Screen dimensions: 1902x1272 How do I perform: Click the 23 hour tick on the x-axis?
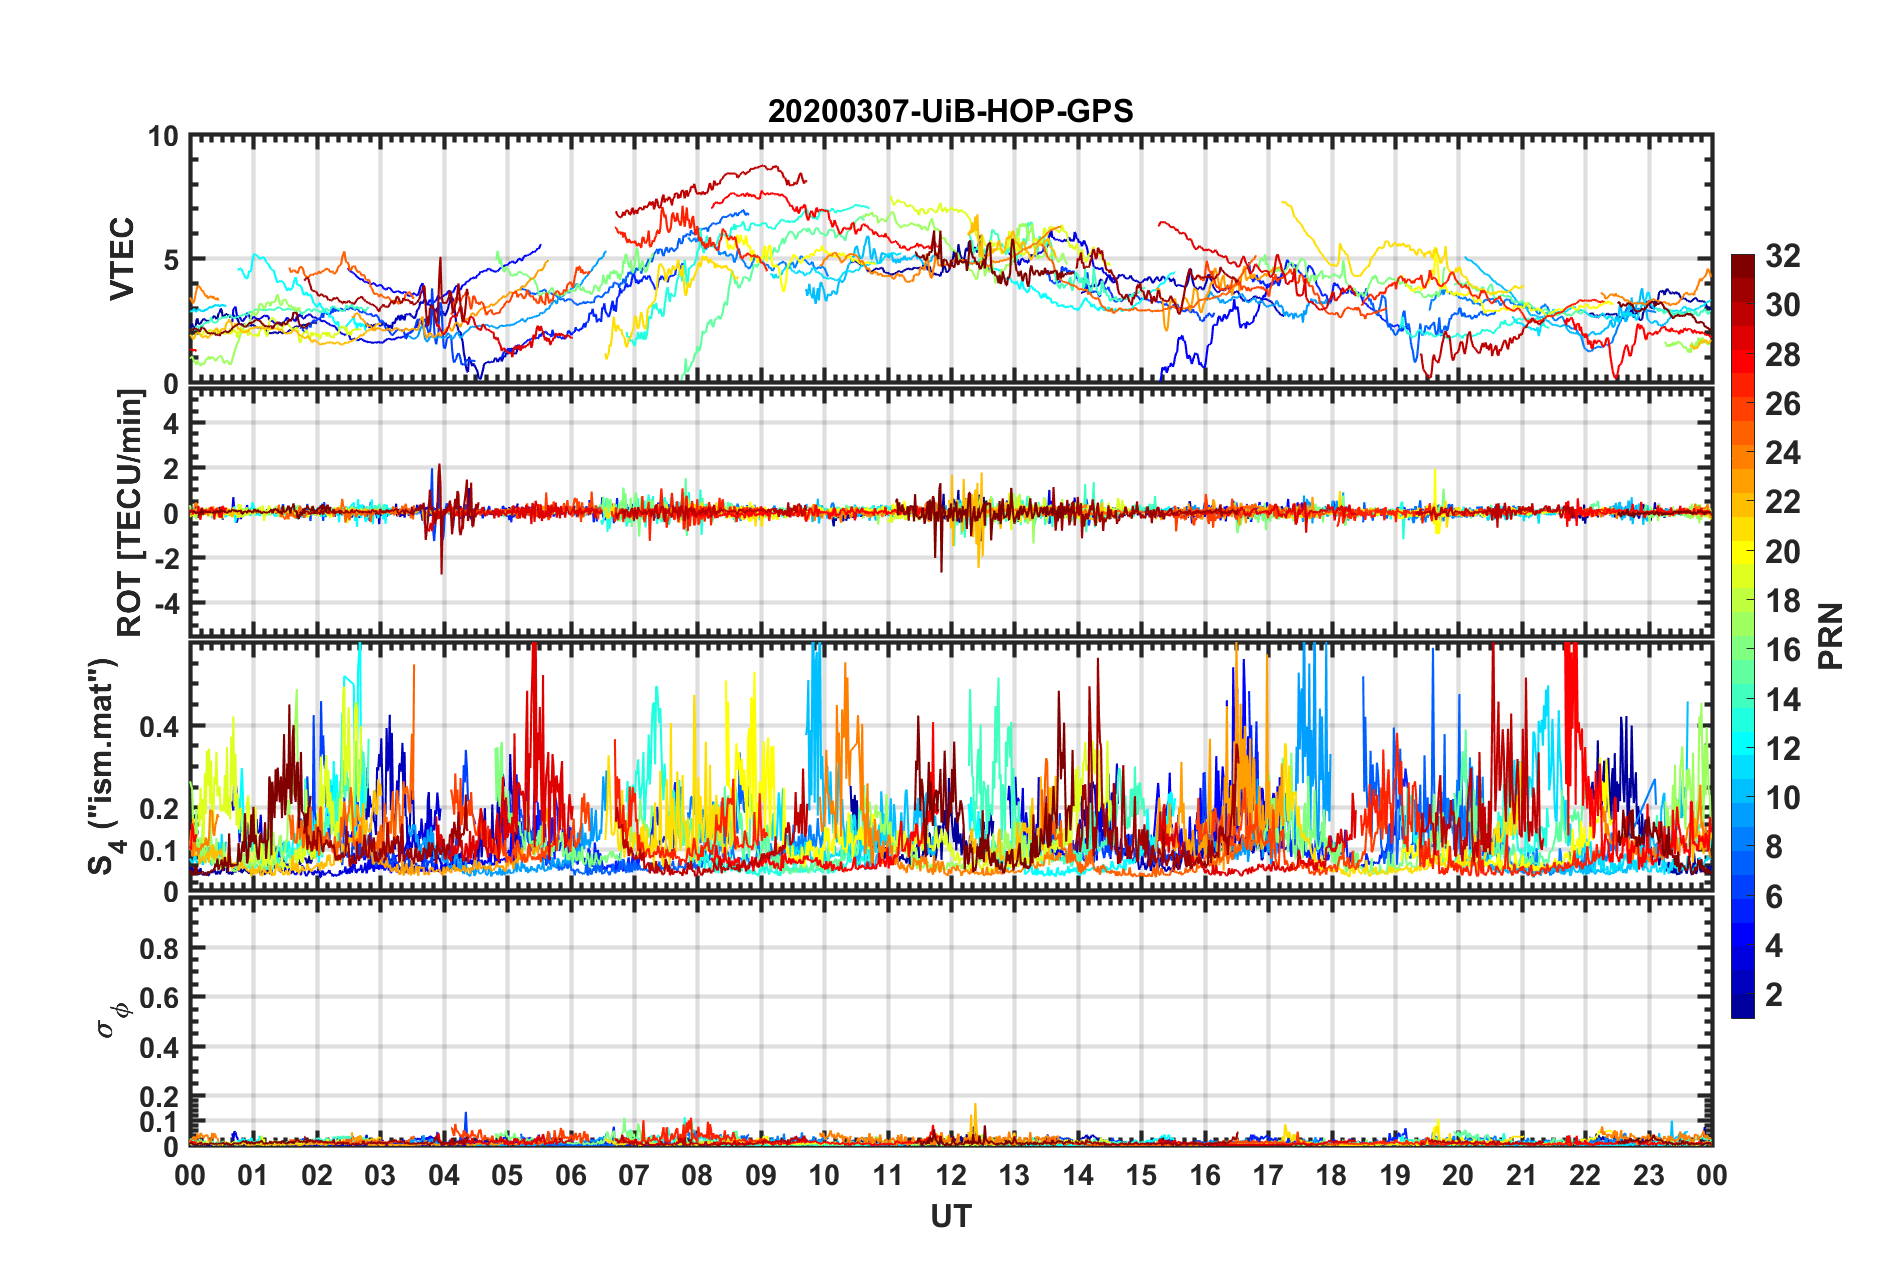(1648, 1175)
